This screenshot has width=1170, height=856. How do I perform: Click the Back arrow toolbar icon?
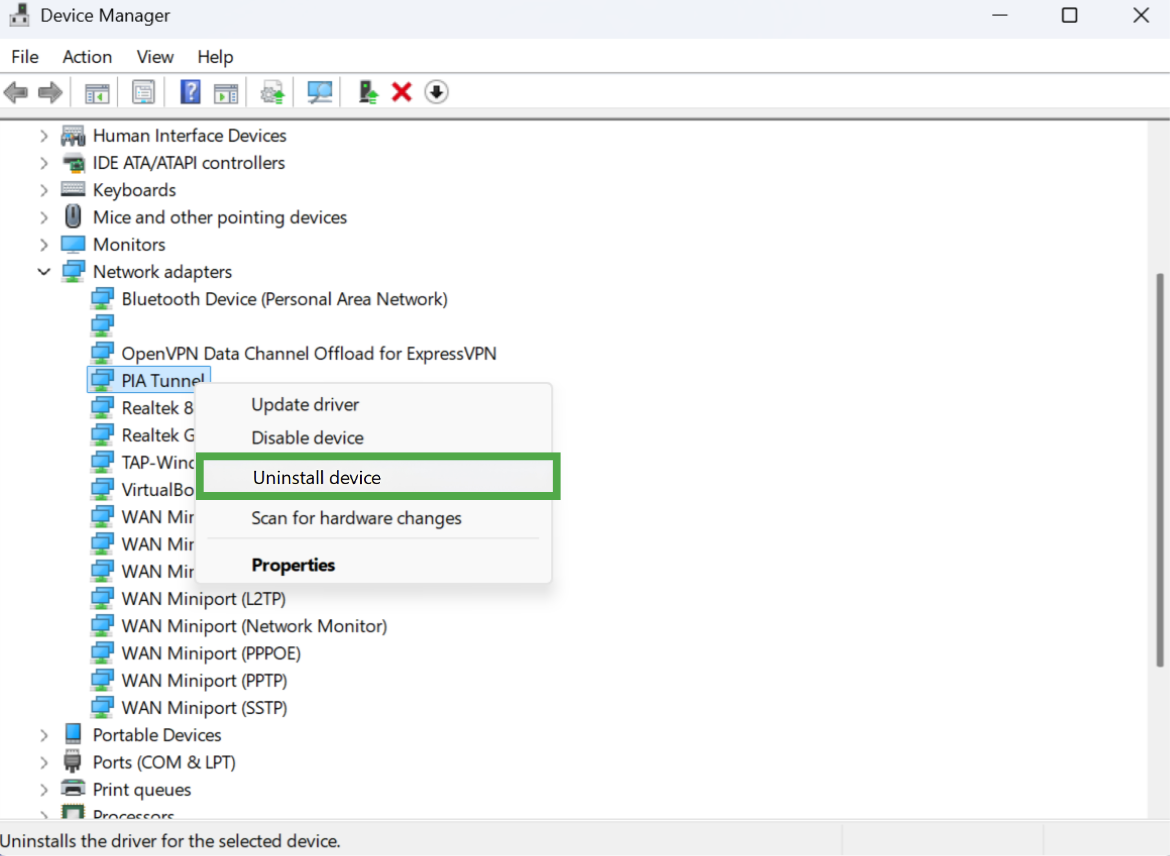16,93
